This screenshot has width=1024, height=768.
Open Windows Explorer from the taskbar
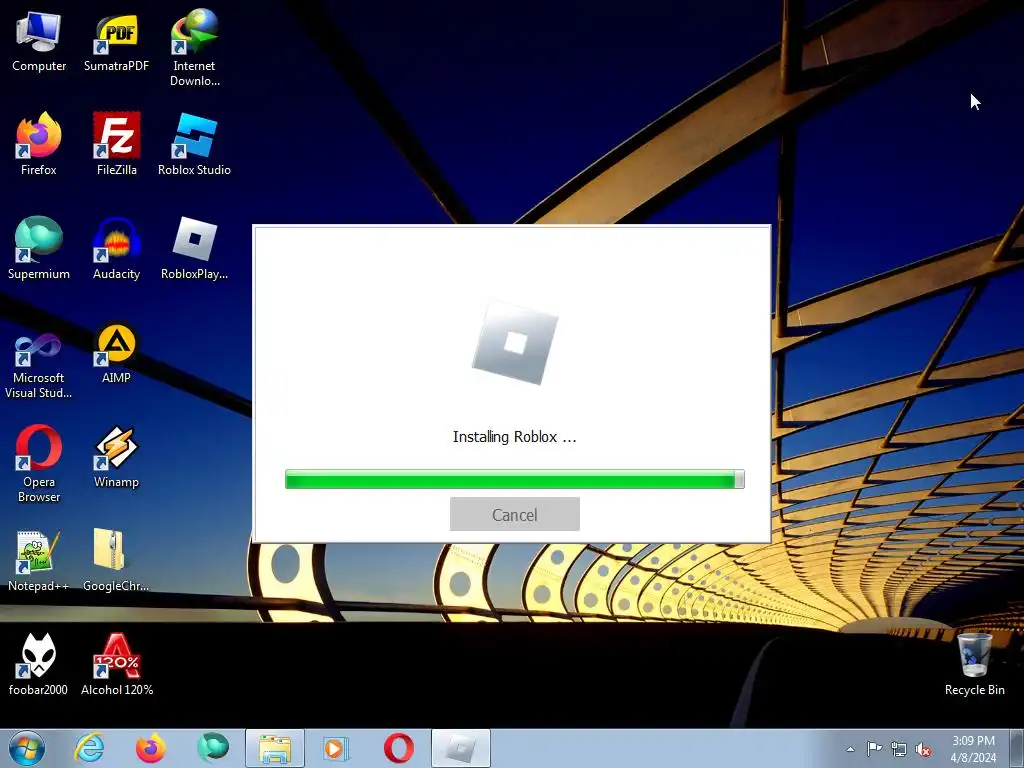[x=275, y=748]
